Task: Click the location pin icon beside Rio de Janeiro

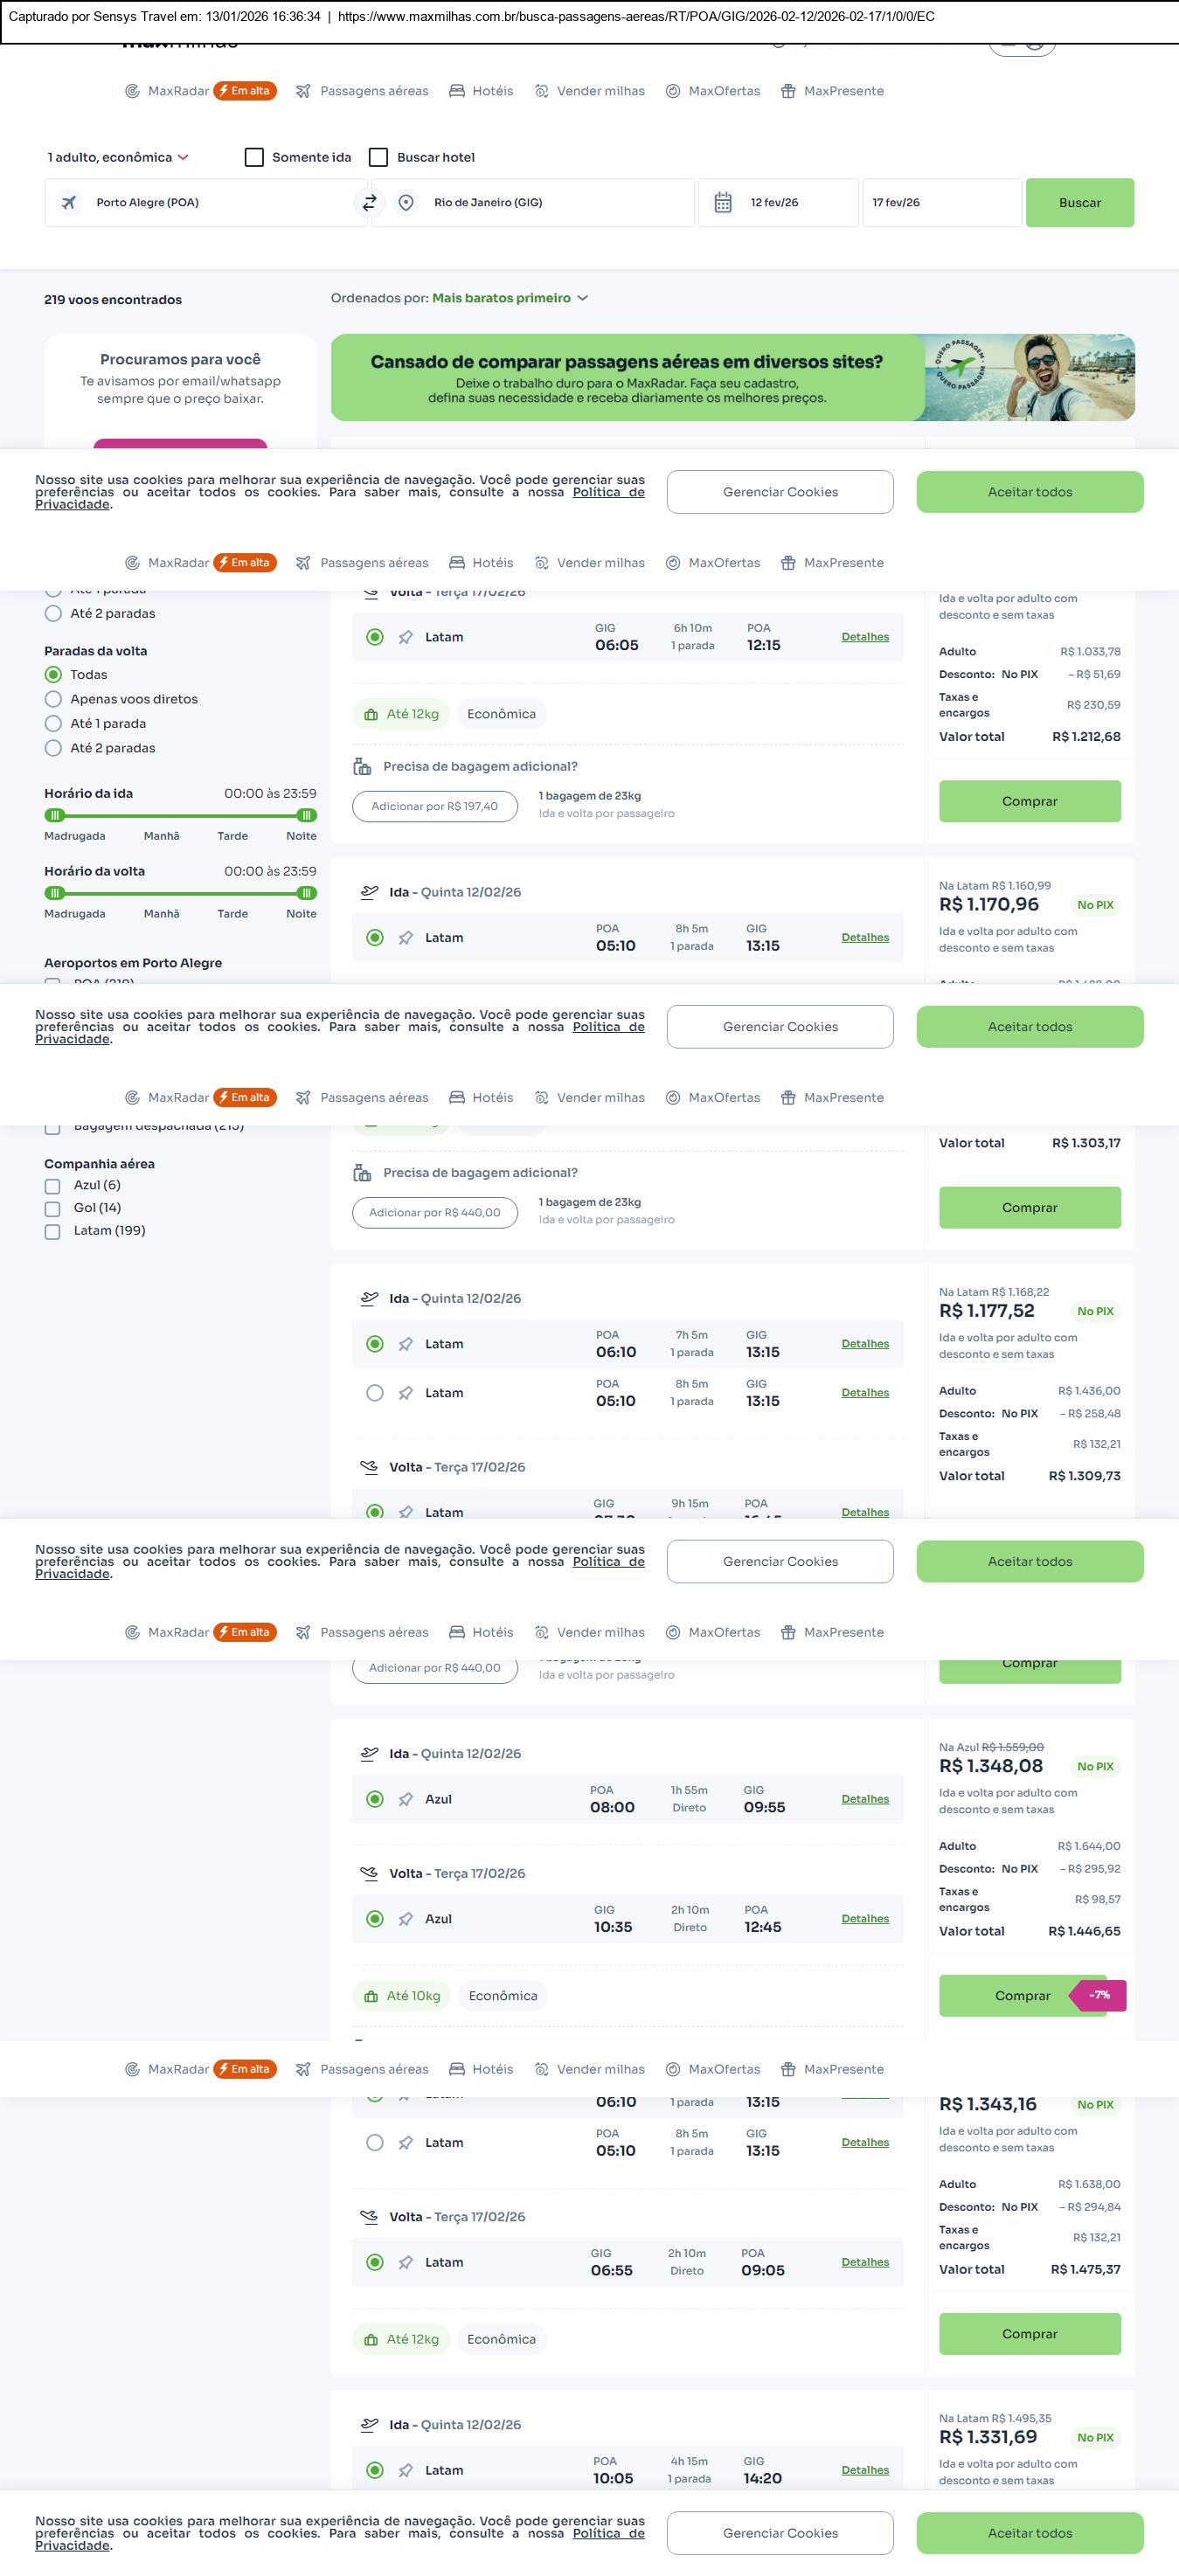Action: 406,203
